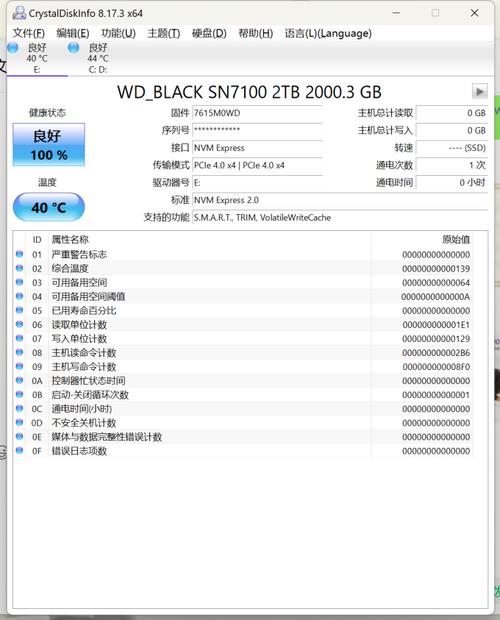Image resolution: width=500 pixels, height=620 pixels.
Task: Click status dot for attribute 05
Action: pos(19,310)
